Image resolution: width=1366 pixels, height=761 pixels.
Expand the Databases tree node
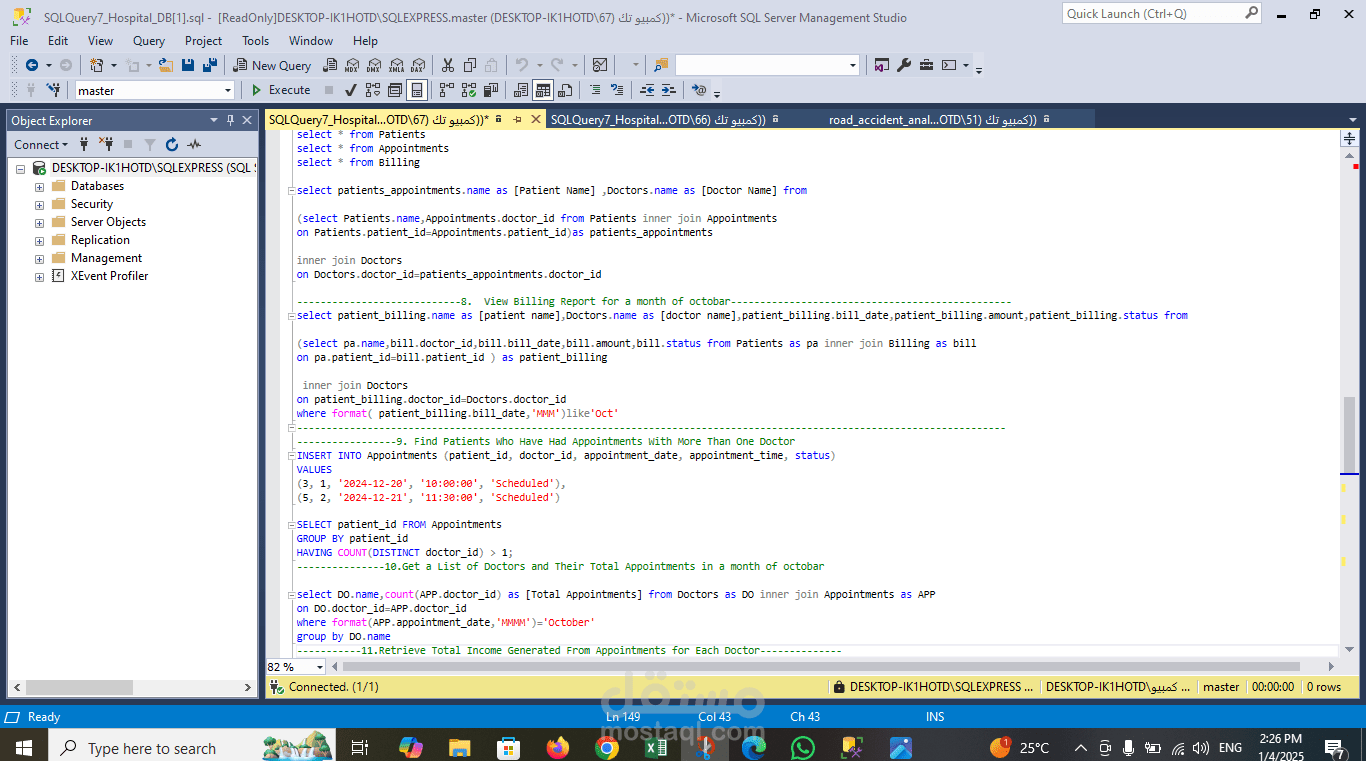tap(39, 187)
